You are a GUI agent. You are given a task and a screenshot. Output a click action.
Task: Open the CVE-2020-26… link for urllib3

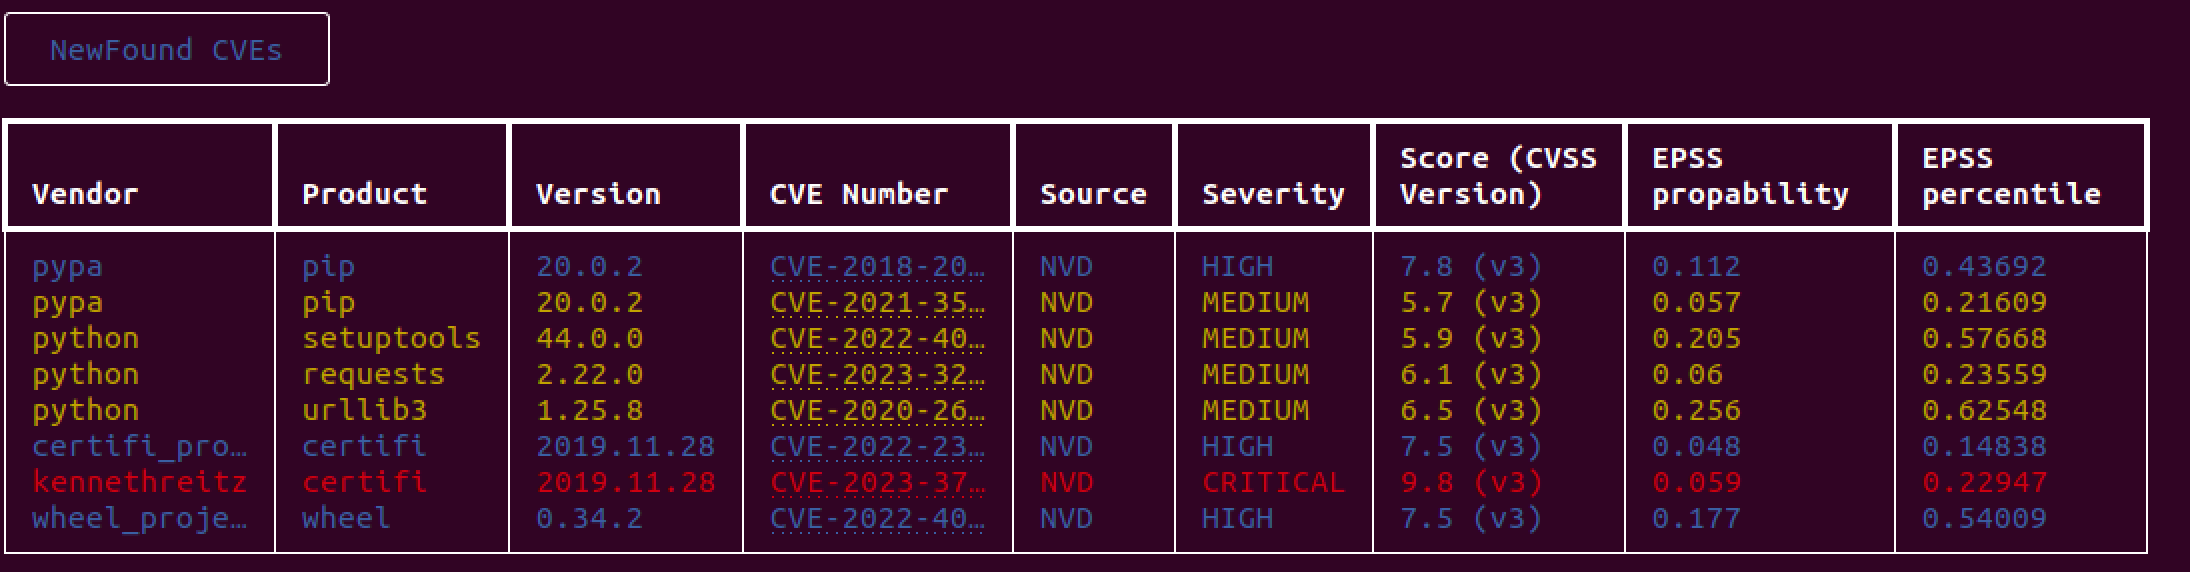click(x=877, y=411)
